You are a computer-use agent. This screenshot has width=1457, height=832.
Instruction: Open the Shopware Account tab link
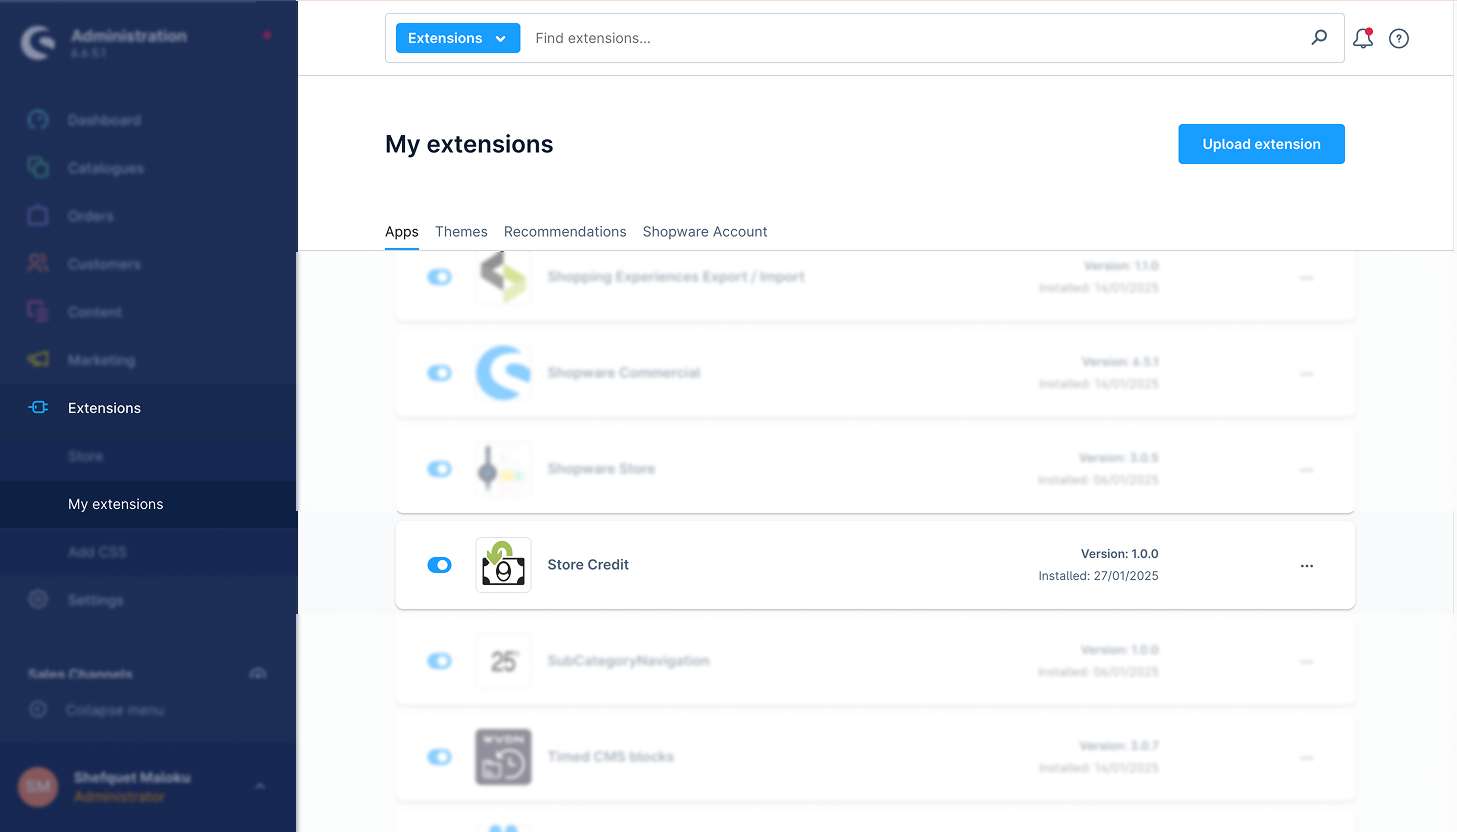[x=705, y=232]
